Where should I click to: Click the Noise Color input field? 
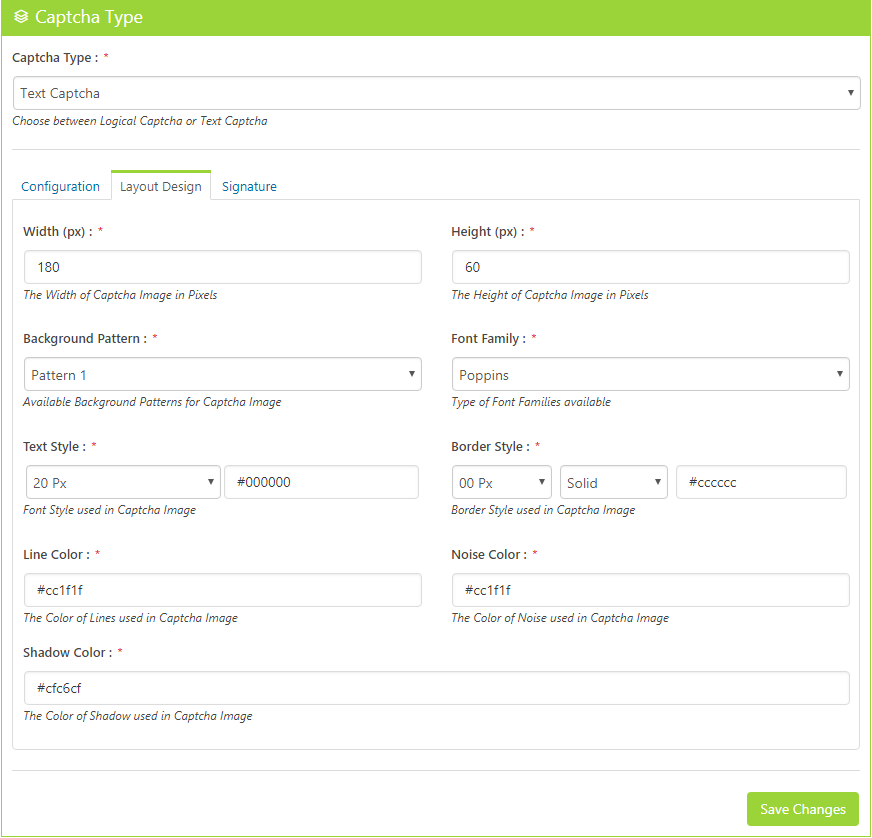[650, 590]
